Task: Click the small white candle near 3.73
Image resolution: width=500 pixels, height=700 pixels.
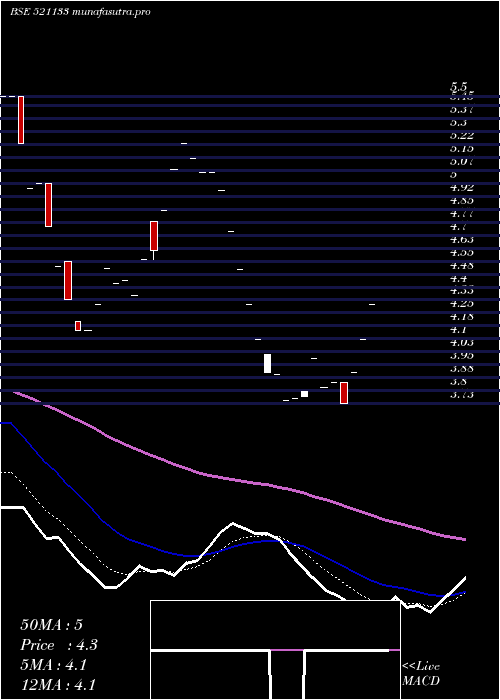Action: pos(304,394)
